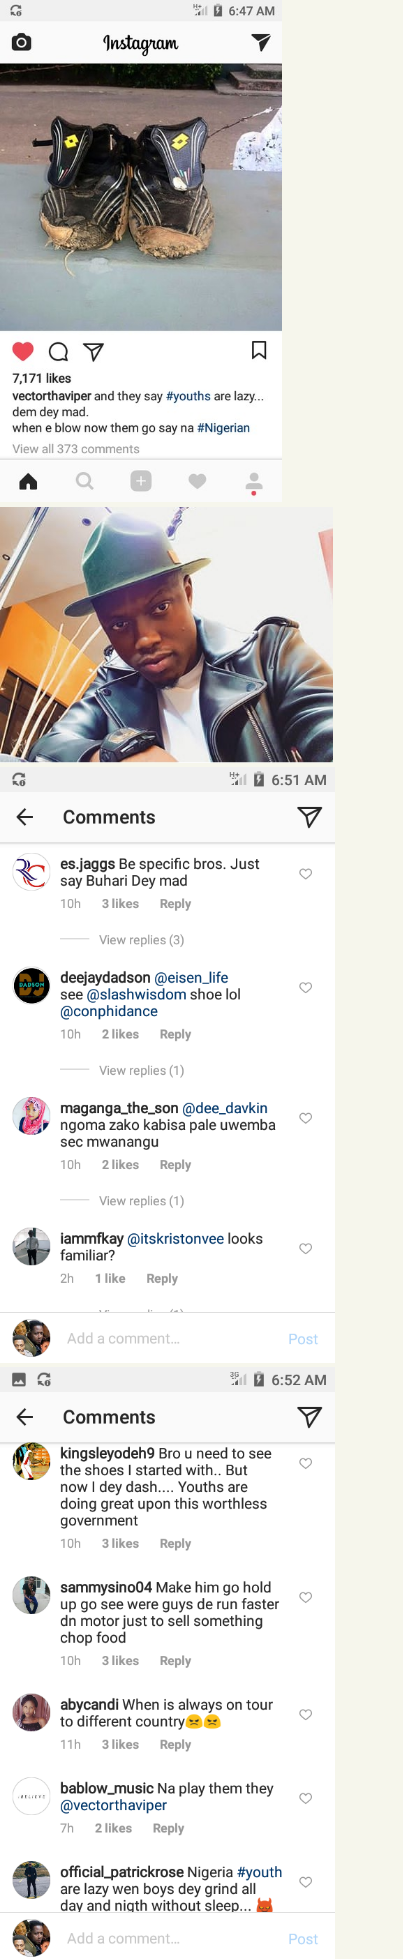Open the #Nigerian hashtag
The image size is (403, 1959).
[223, 428]
